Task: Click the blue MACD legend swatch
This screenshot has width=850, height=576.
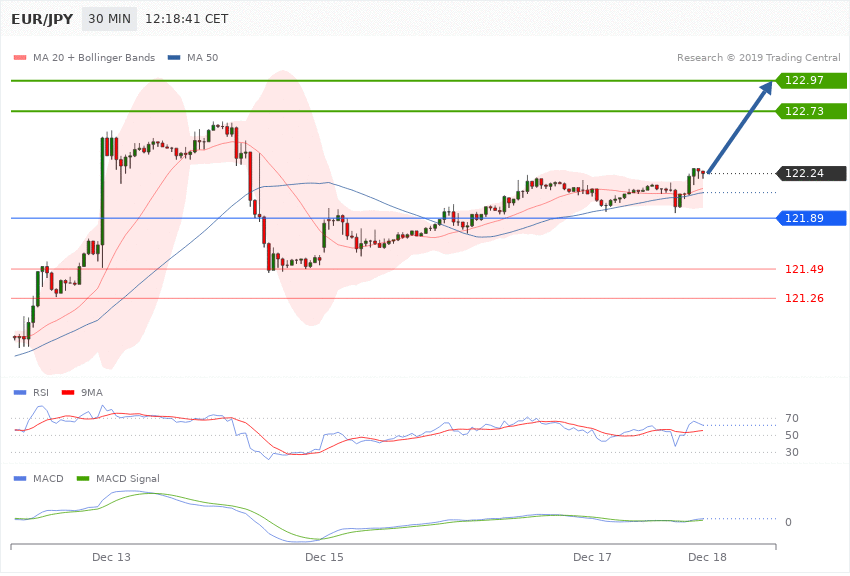Action: pyautogui.click(x=20, y=479)
